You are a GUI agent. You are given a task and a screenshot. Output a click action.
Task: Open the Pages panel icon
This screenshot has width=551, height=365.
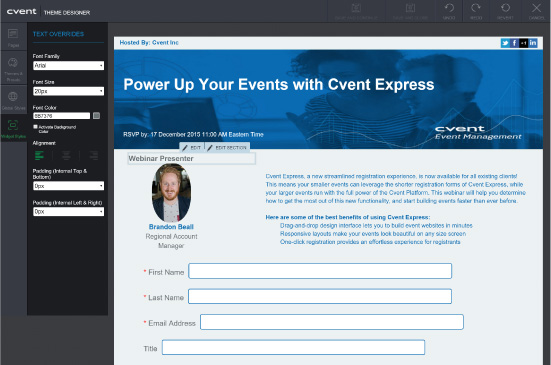pos(13,37)
